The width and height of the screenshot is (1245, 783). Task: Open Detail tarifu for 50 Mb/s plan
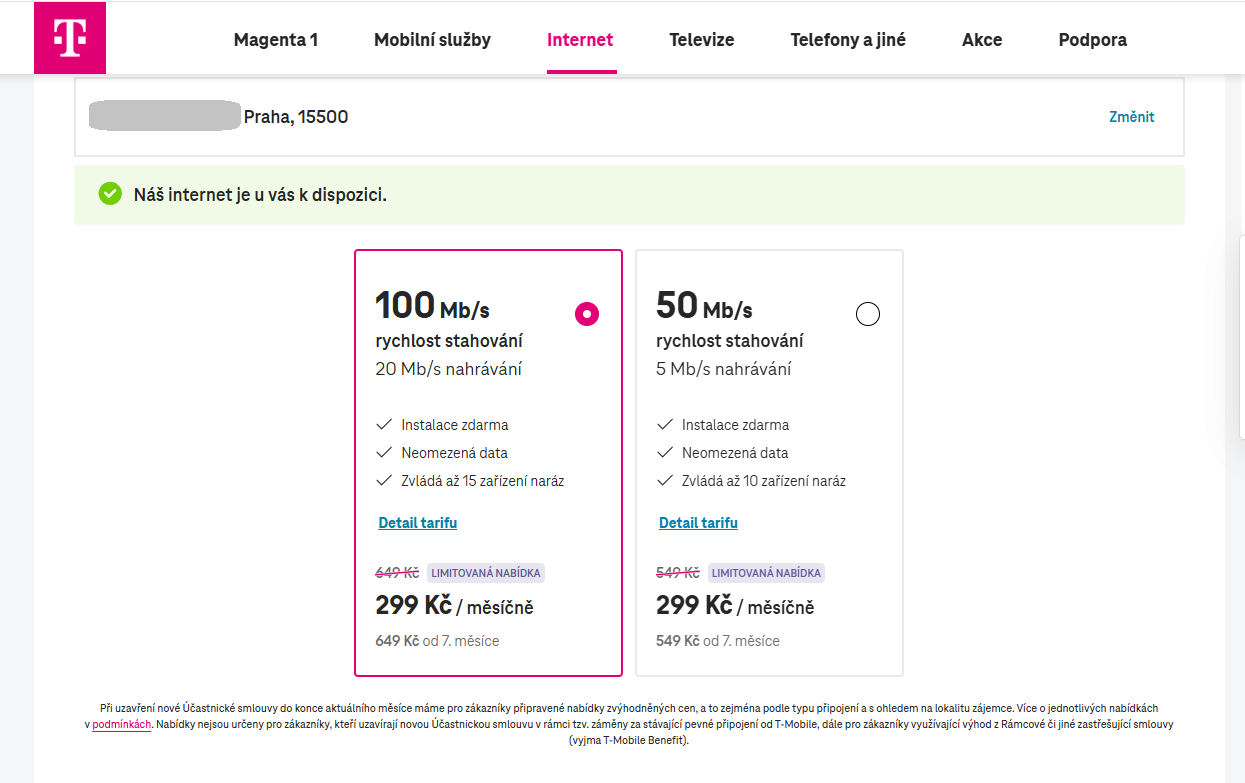click(x=698, y=523)
